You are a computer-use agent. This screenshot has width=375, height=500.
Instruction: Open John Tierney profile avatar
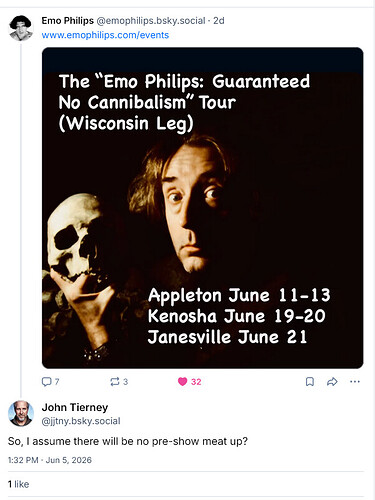[21, 413]
